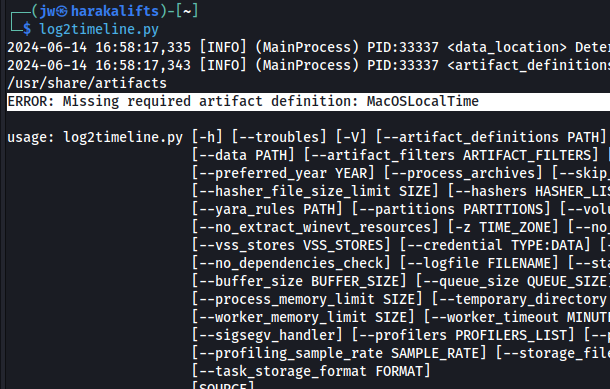
Task: Click the [--troubles] option in usage
Action: click(x=279, y=137)
